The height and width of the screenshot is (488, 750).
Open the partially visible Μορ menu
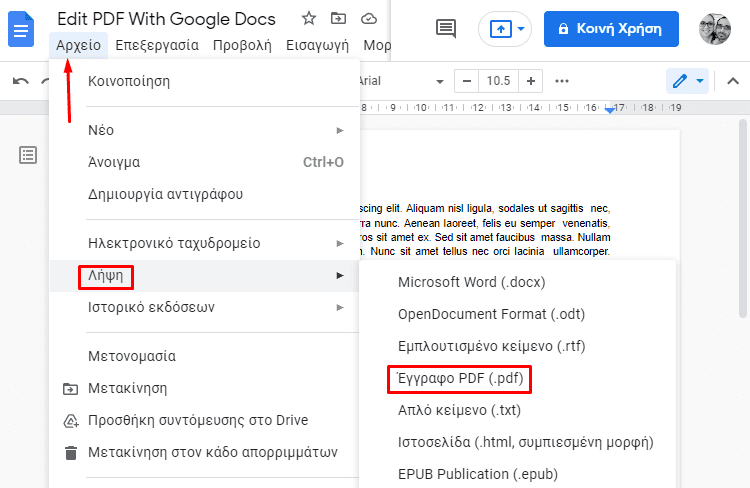pos(377,45)
